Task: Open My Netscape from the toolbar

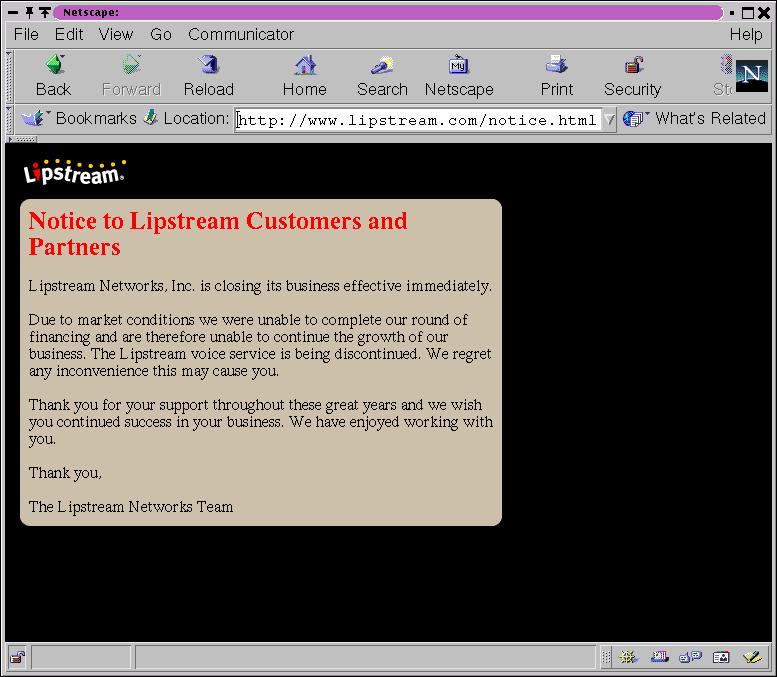Action: [459, 75]
